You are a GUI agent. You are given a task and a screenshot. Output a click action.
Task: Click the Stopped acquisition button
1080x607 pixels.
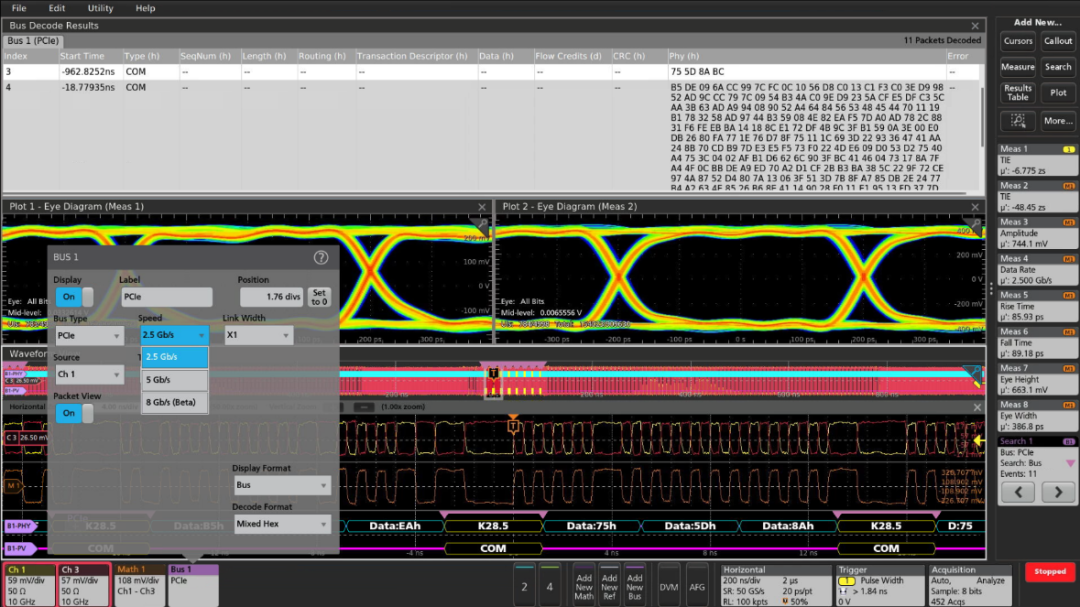[1050, 572]
